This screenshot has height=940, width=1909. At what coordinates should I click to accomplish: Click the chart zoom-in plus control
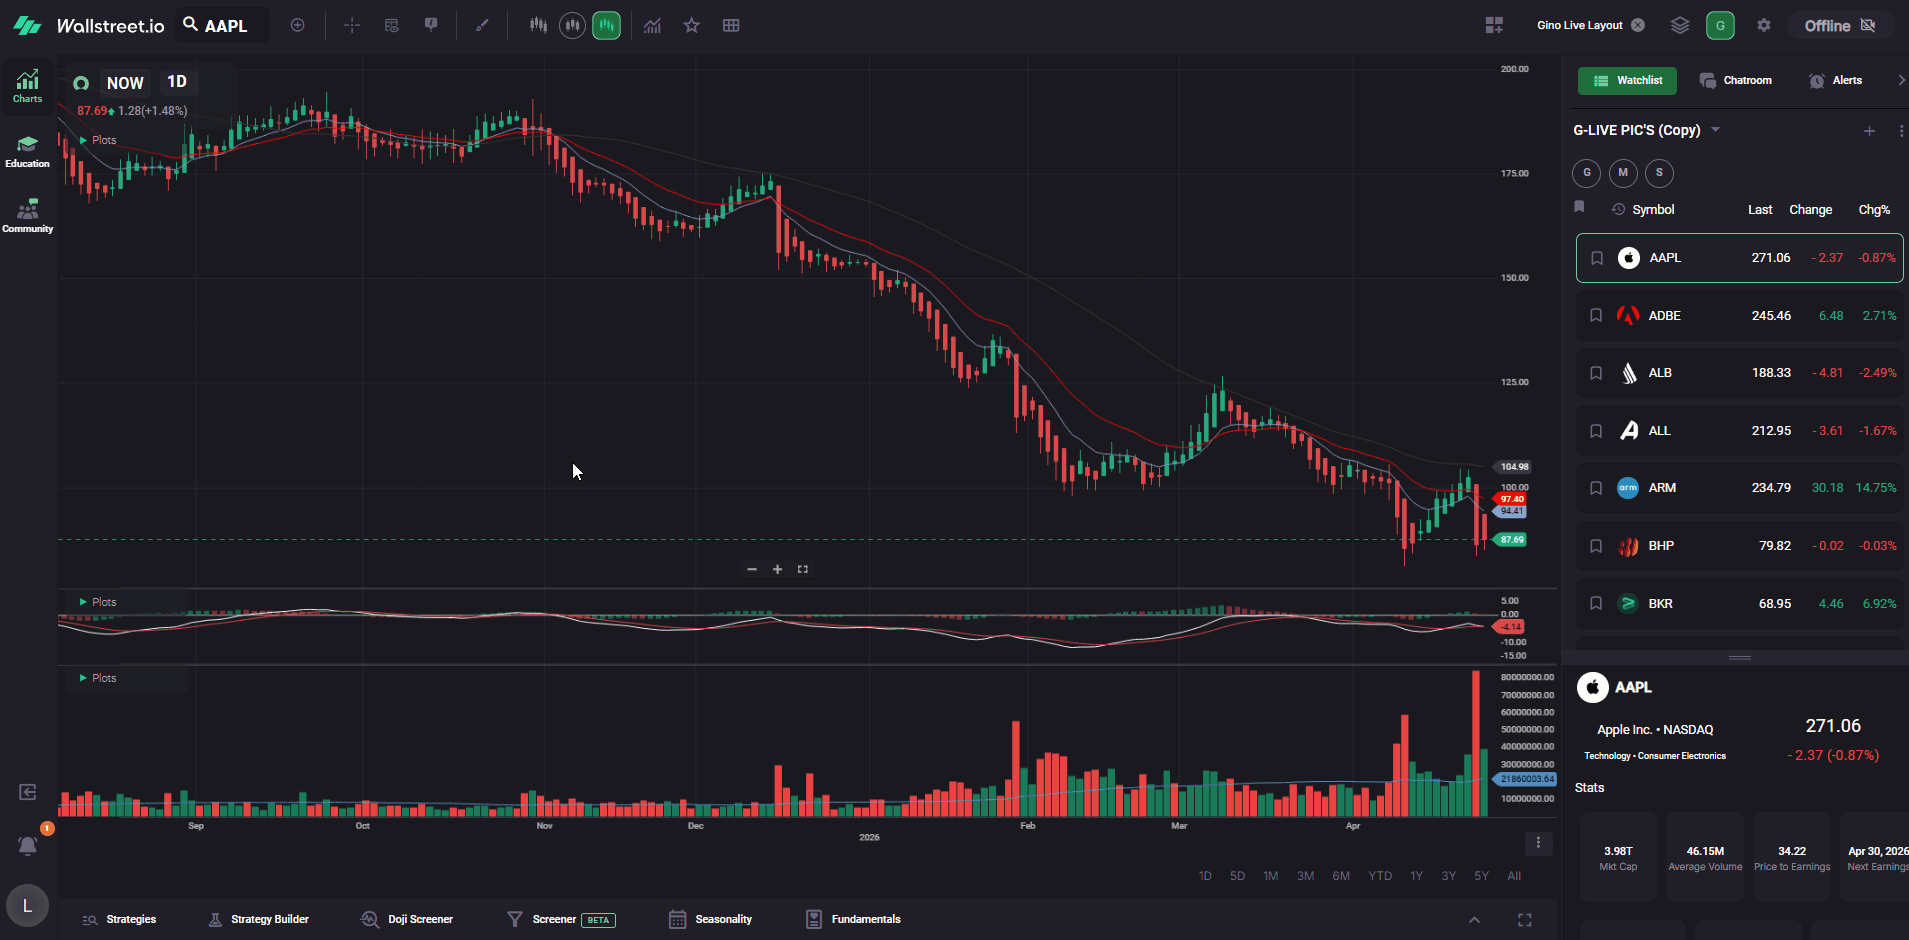tap(777, 569)
